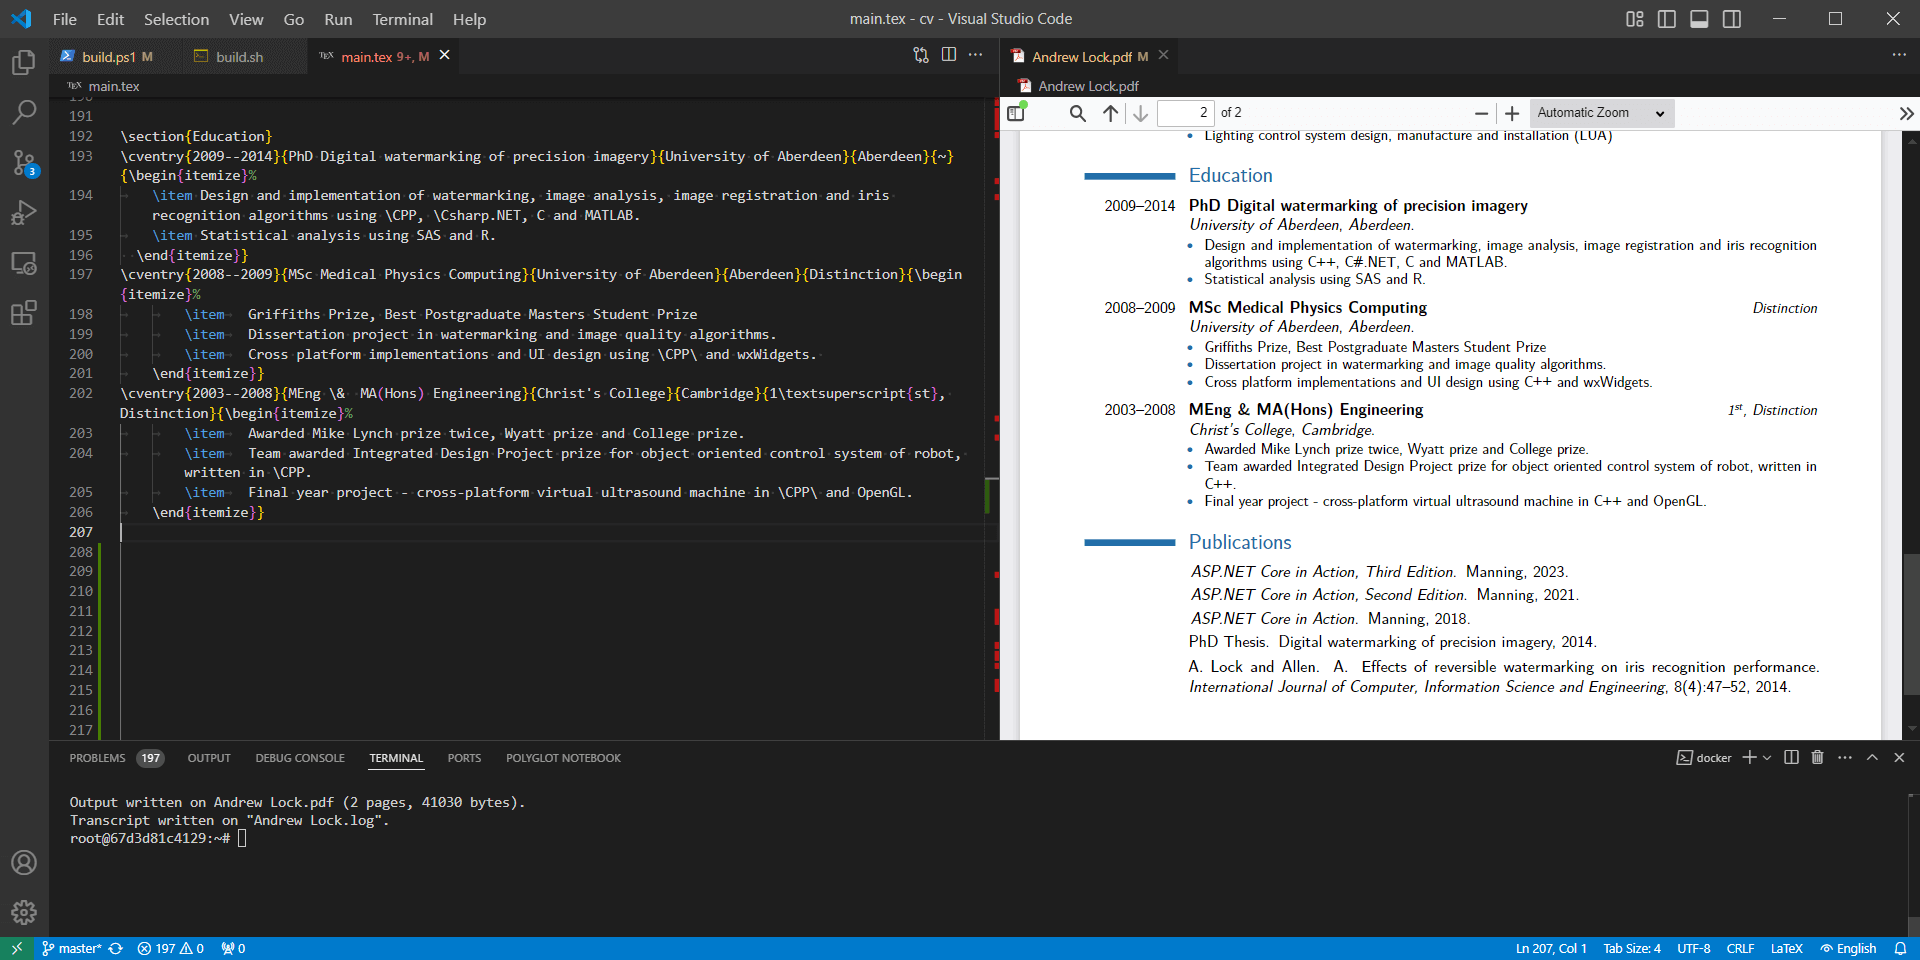Image resolution: width=1920 pixels, height=960 pixels.
Task: Switch to the OUTPUT panel tab
Action: click(x=209, y=758)
